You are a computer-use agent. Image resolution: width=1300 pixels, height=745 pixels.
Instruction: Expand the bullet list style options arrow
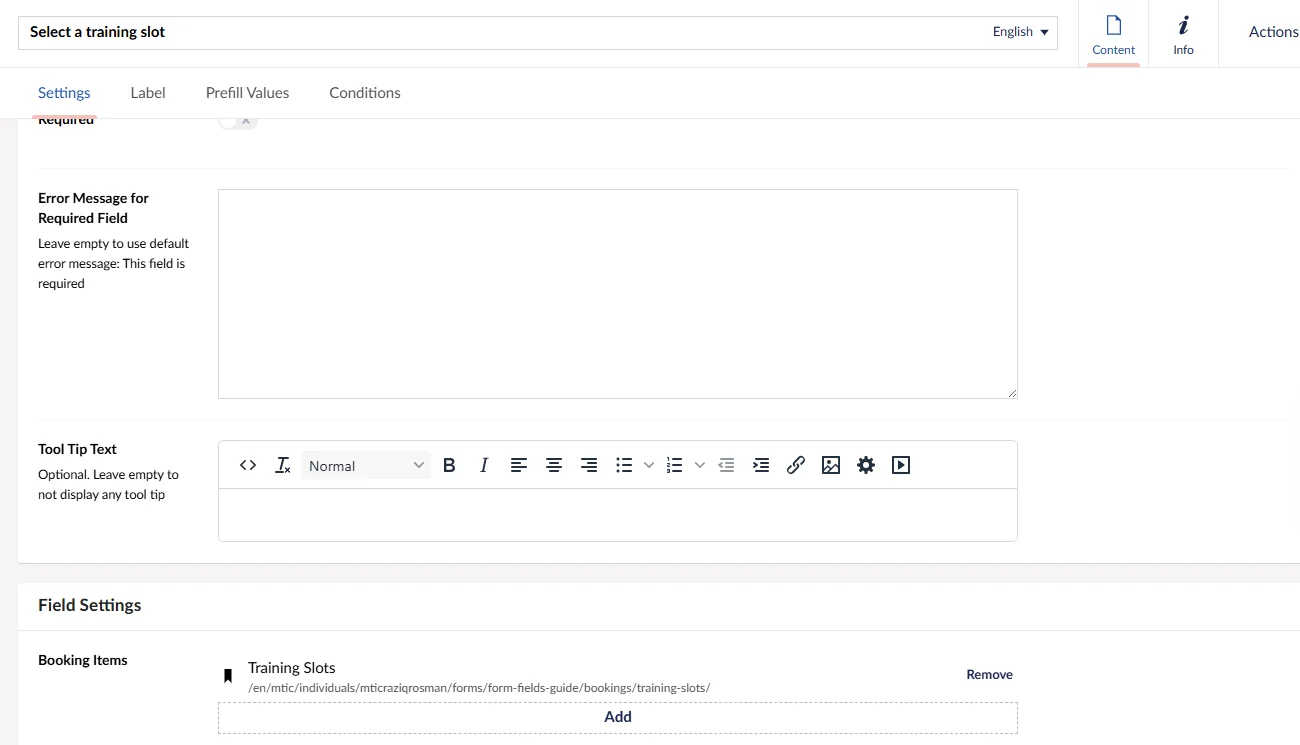[649, 465]
